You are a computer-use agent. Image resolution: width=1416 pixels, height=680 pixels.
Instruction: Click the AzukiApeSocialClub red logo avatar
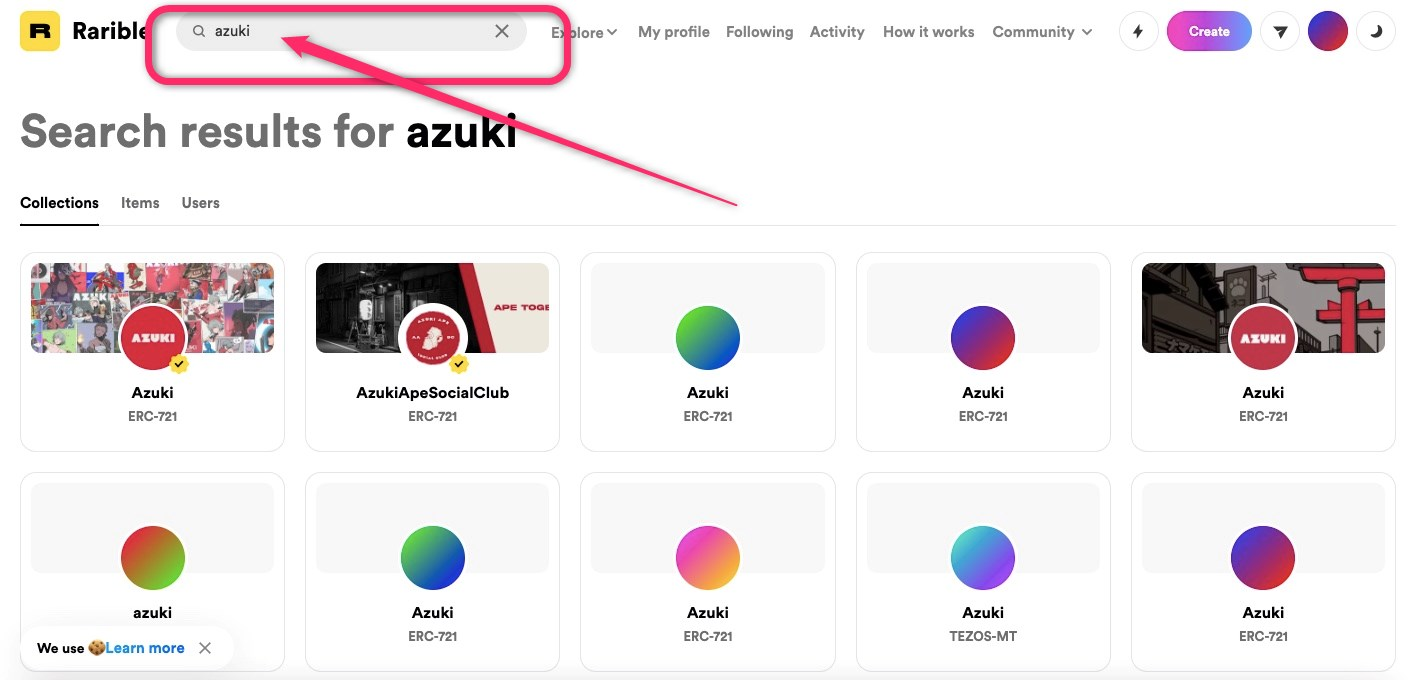click(432, 338)
